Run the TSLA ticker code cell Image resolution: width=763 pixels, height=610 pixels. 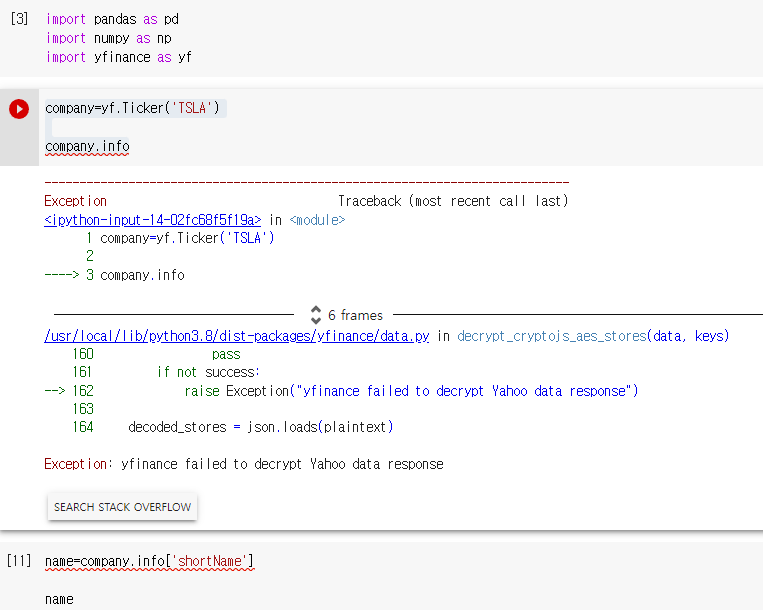click(x=19, y=109)
